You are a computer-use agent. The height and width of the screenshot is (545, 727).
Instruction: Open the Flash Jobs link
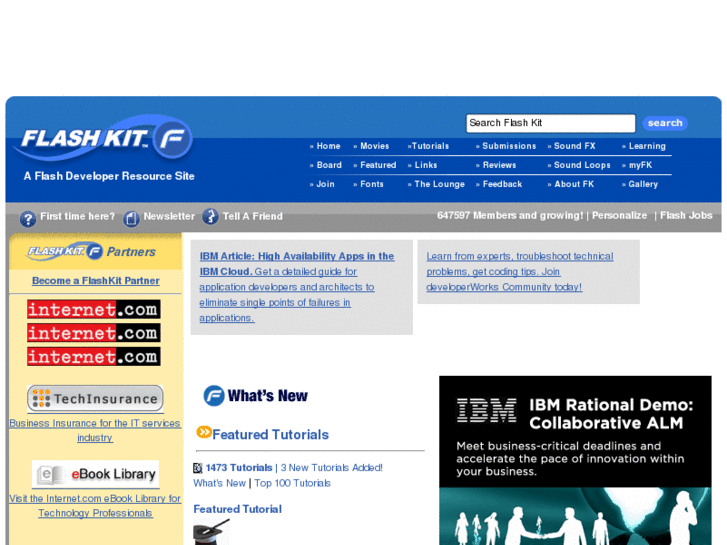coord(686,216)
